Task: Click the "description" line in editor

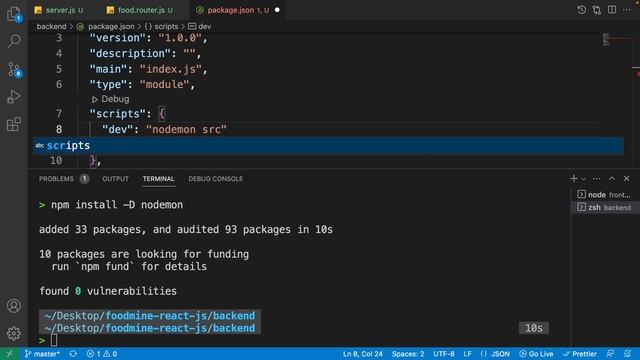Action: coord(146,53)
